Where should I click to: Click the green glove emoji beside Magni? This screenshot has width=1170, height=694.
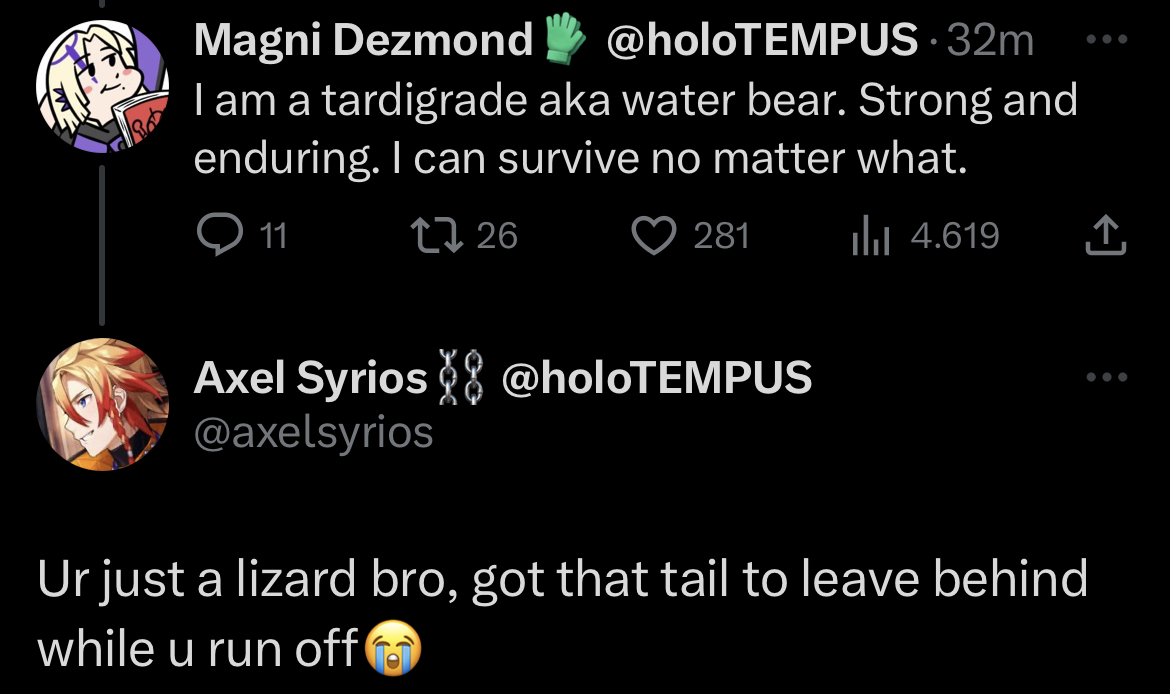(x=564, y=41)
